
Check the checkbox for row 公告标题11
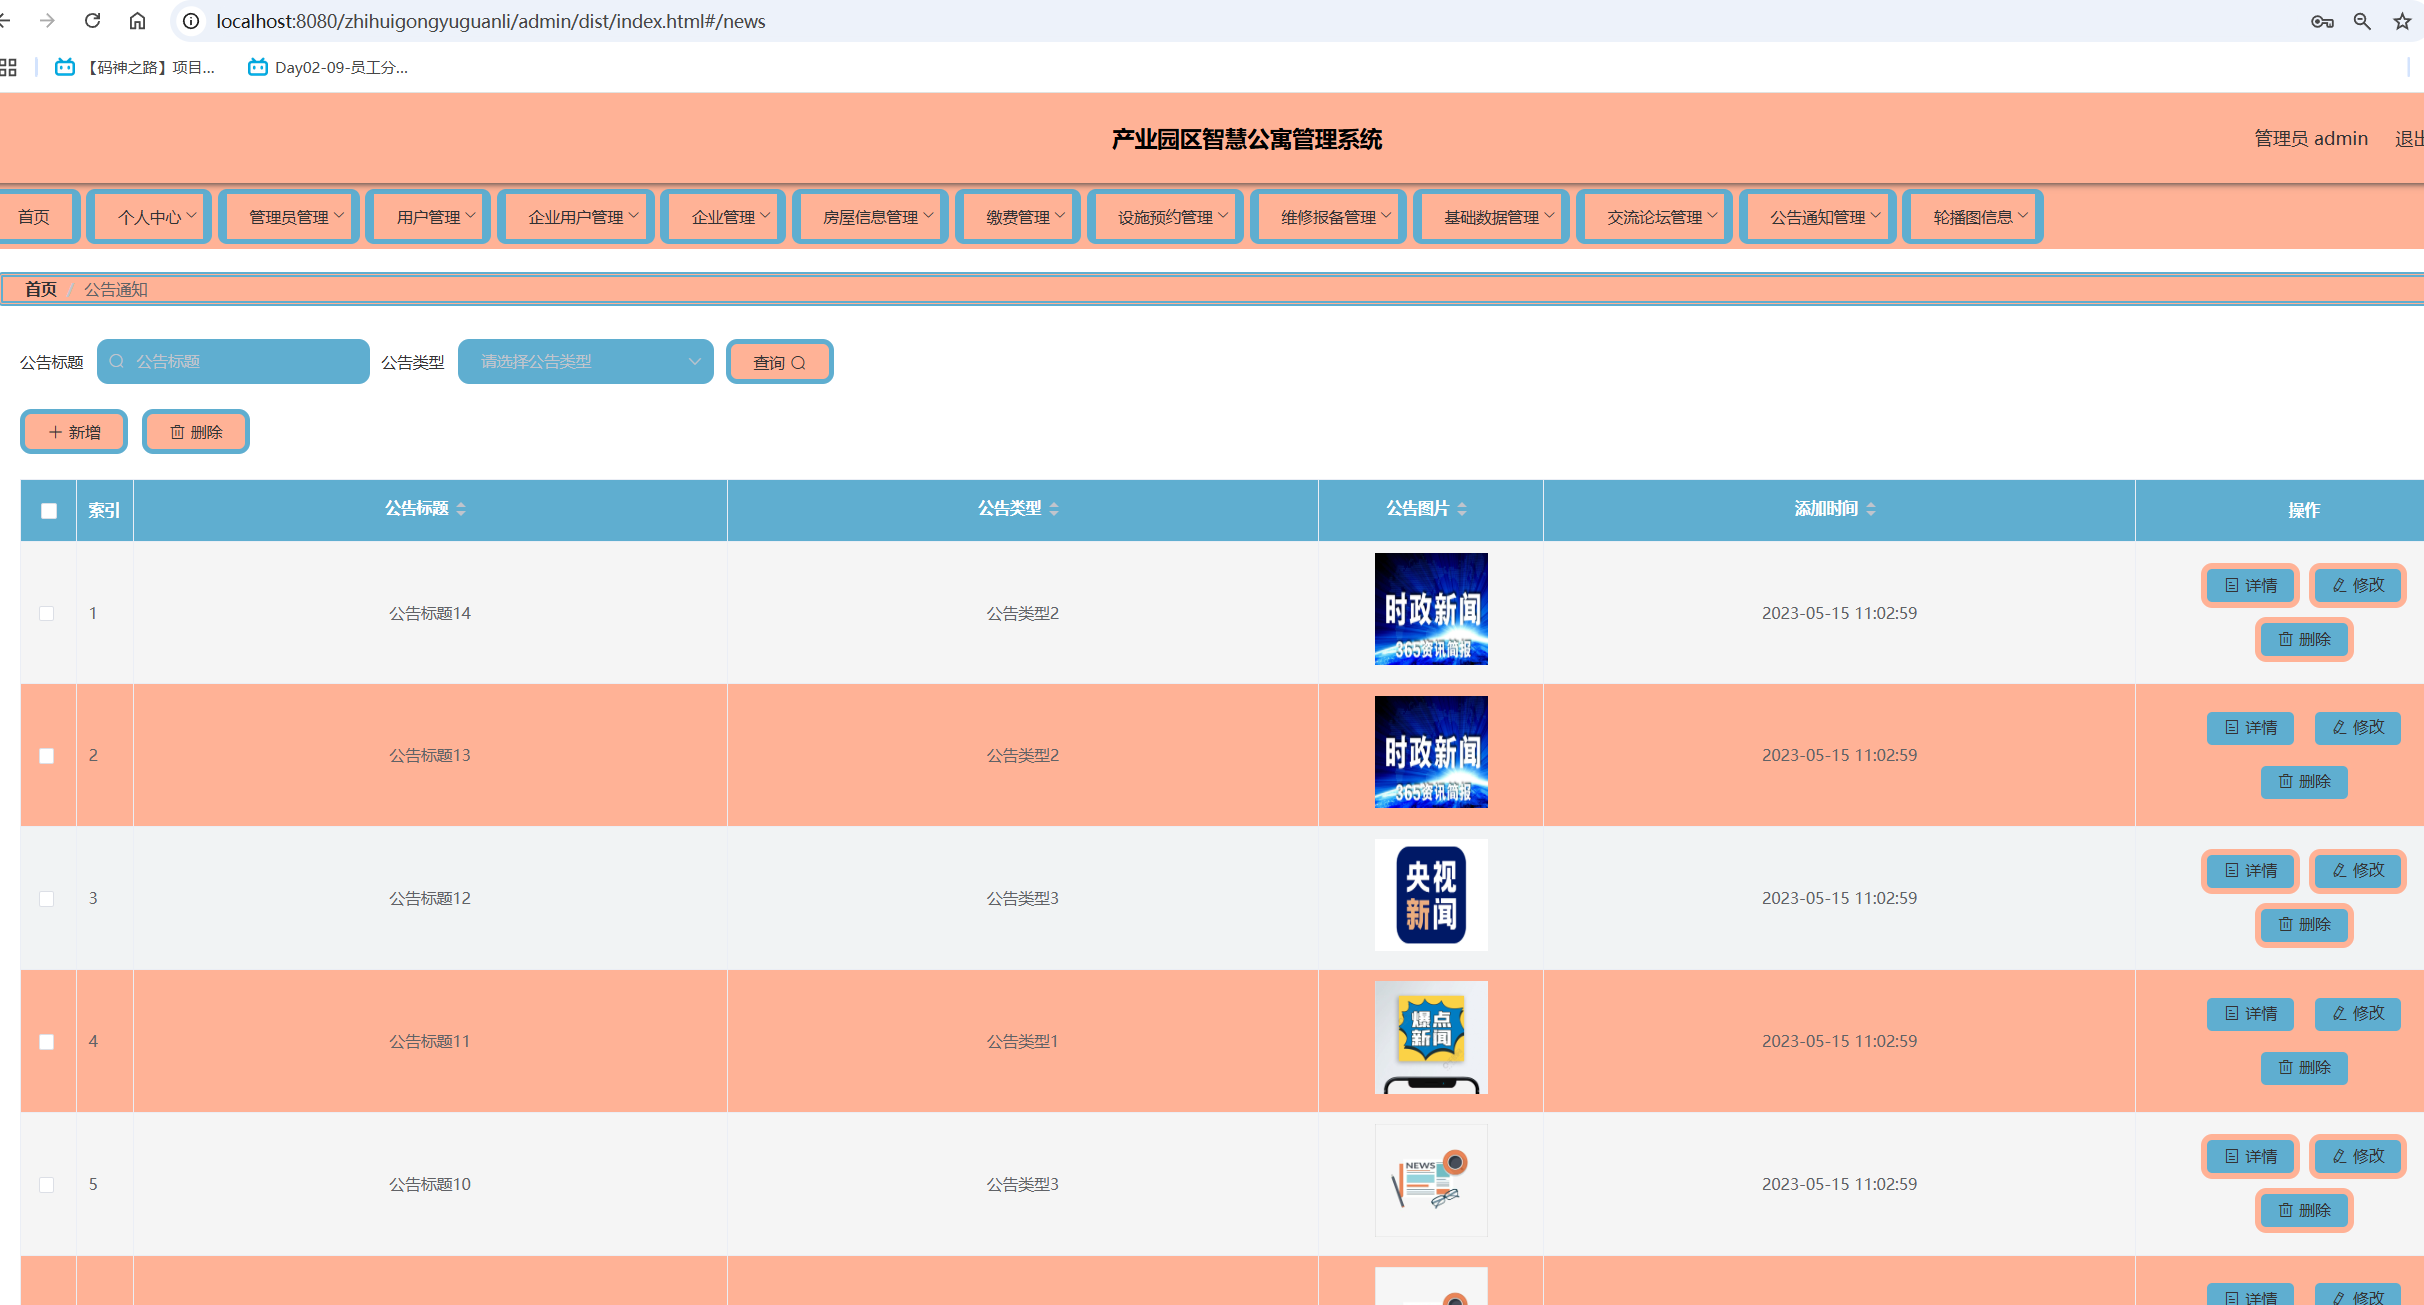[x=46, y=1042]
